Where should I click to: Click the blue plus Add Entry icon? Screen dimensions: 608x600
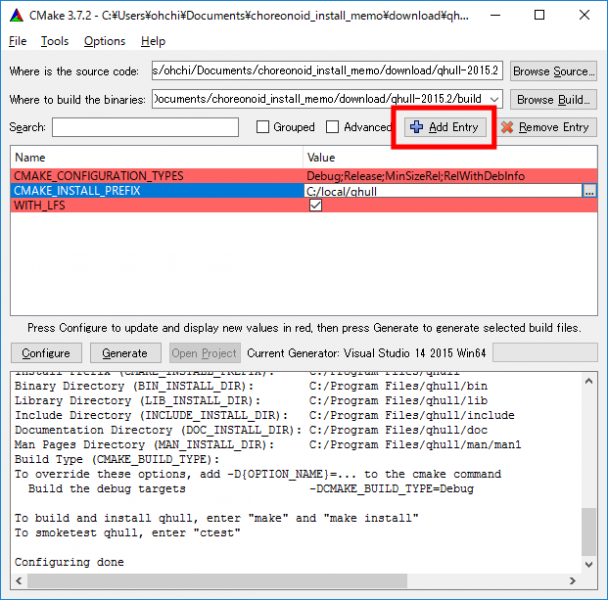[417, 128]
